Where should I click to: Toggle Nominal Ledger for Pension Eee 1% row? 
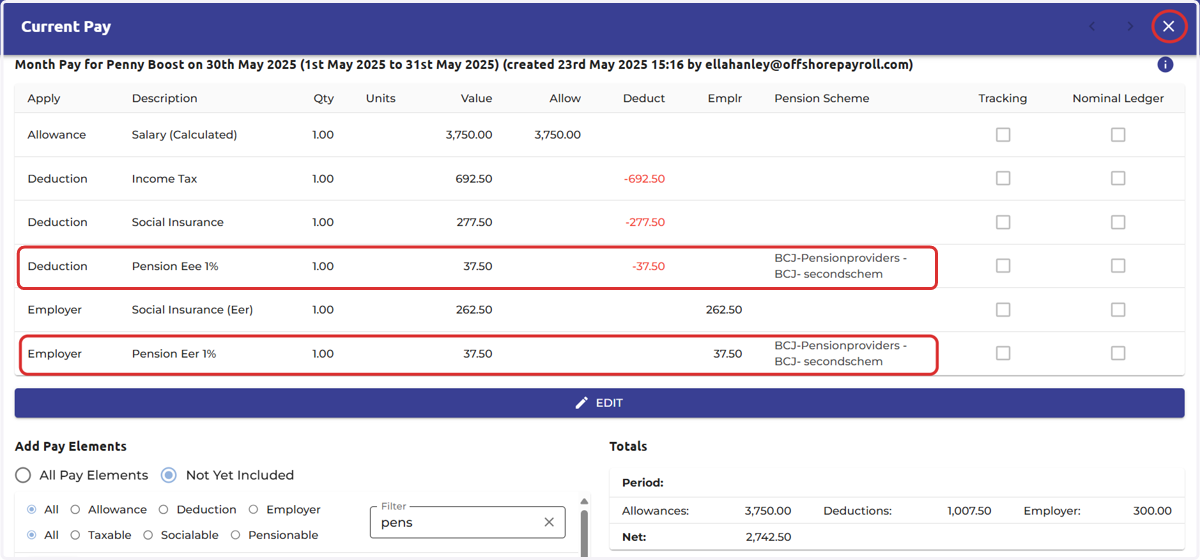pyautogui.click(x=1118, y=266)
